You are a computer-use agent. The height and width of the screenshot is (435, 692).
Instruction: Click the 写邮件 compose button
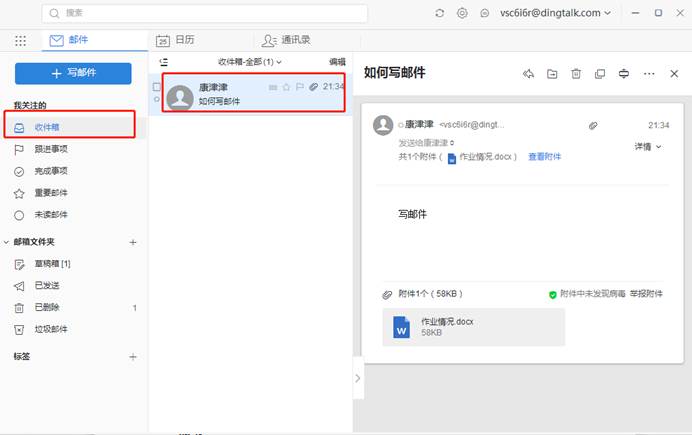pos(73,73)
